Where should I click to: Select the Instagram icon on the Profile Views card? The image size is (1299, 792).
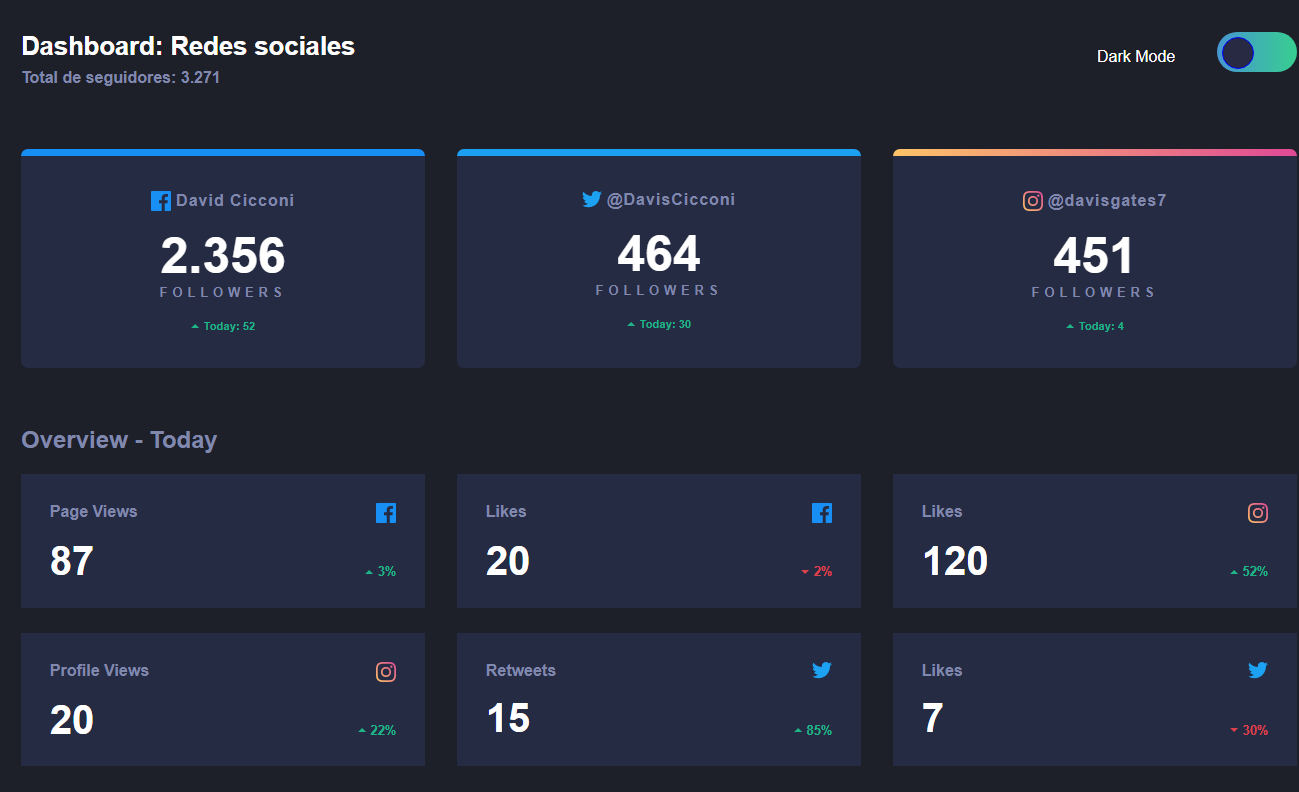coord(386,671)
